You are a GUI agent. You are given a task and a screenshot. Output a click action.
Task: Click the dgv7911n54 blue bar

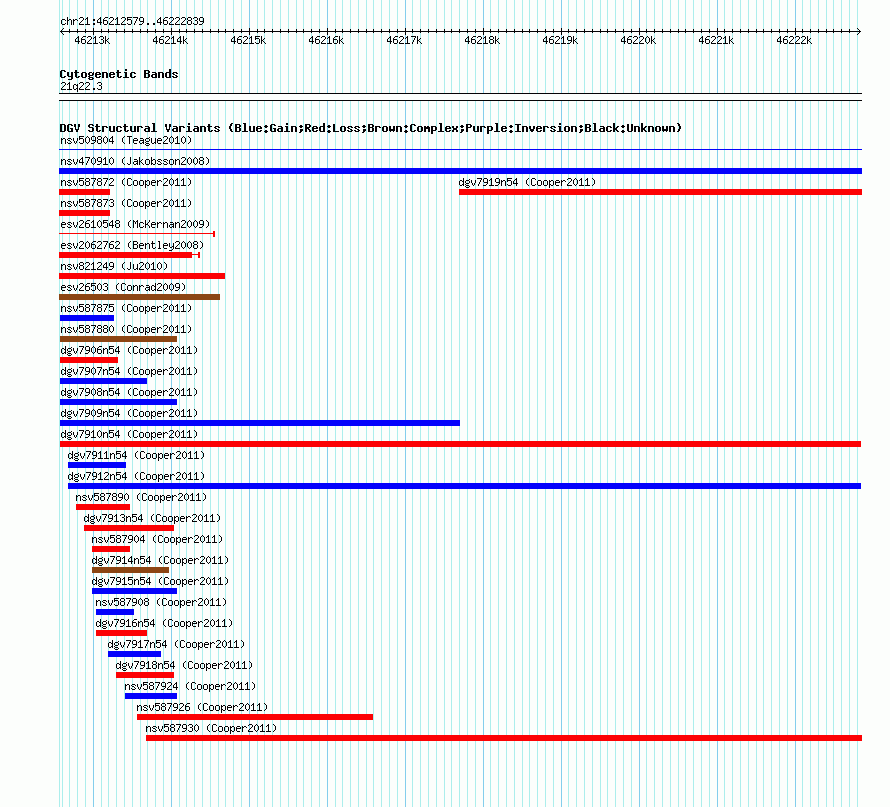coord(97,465)
